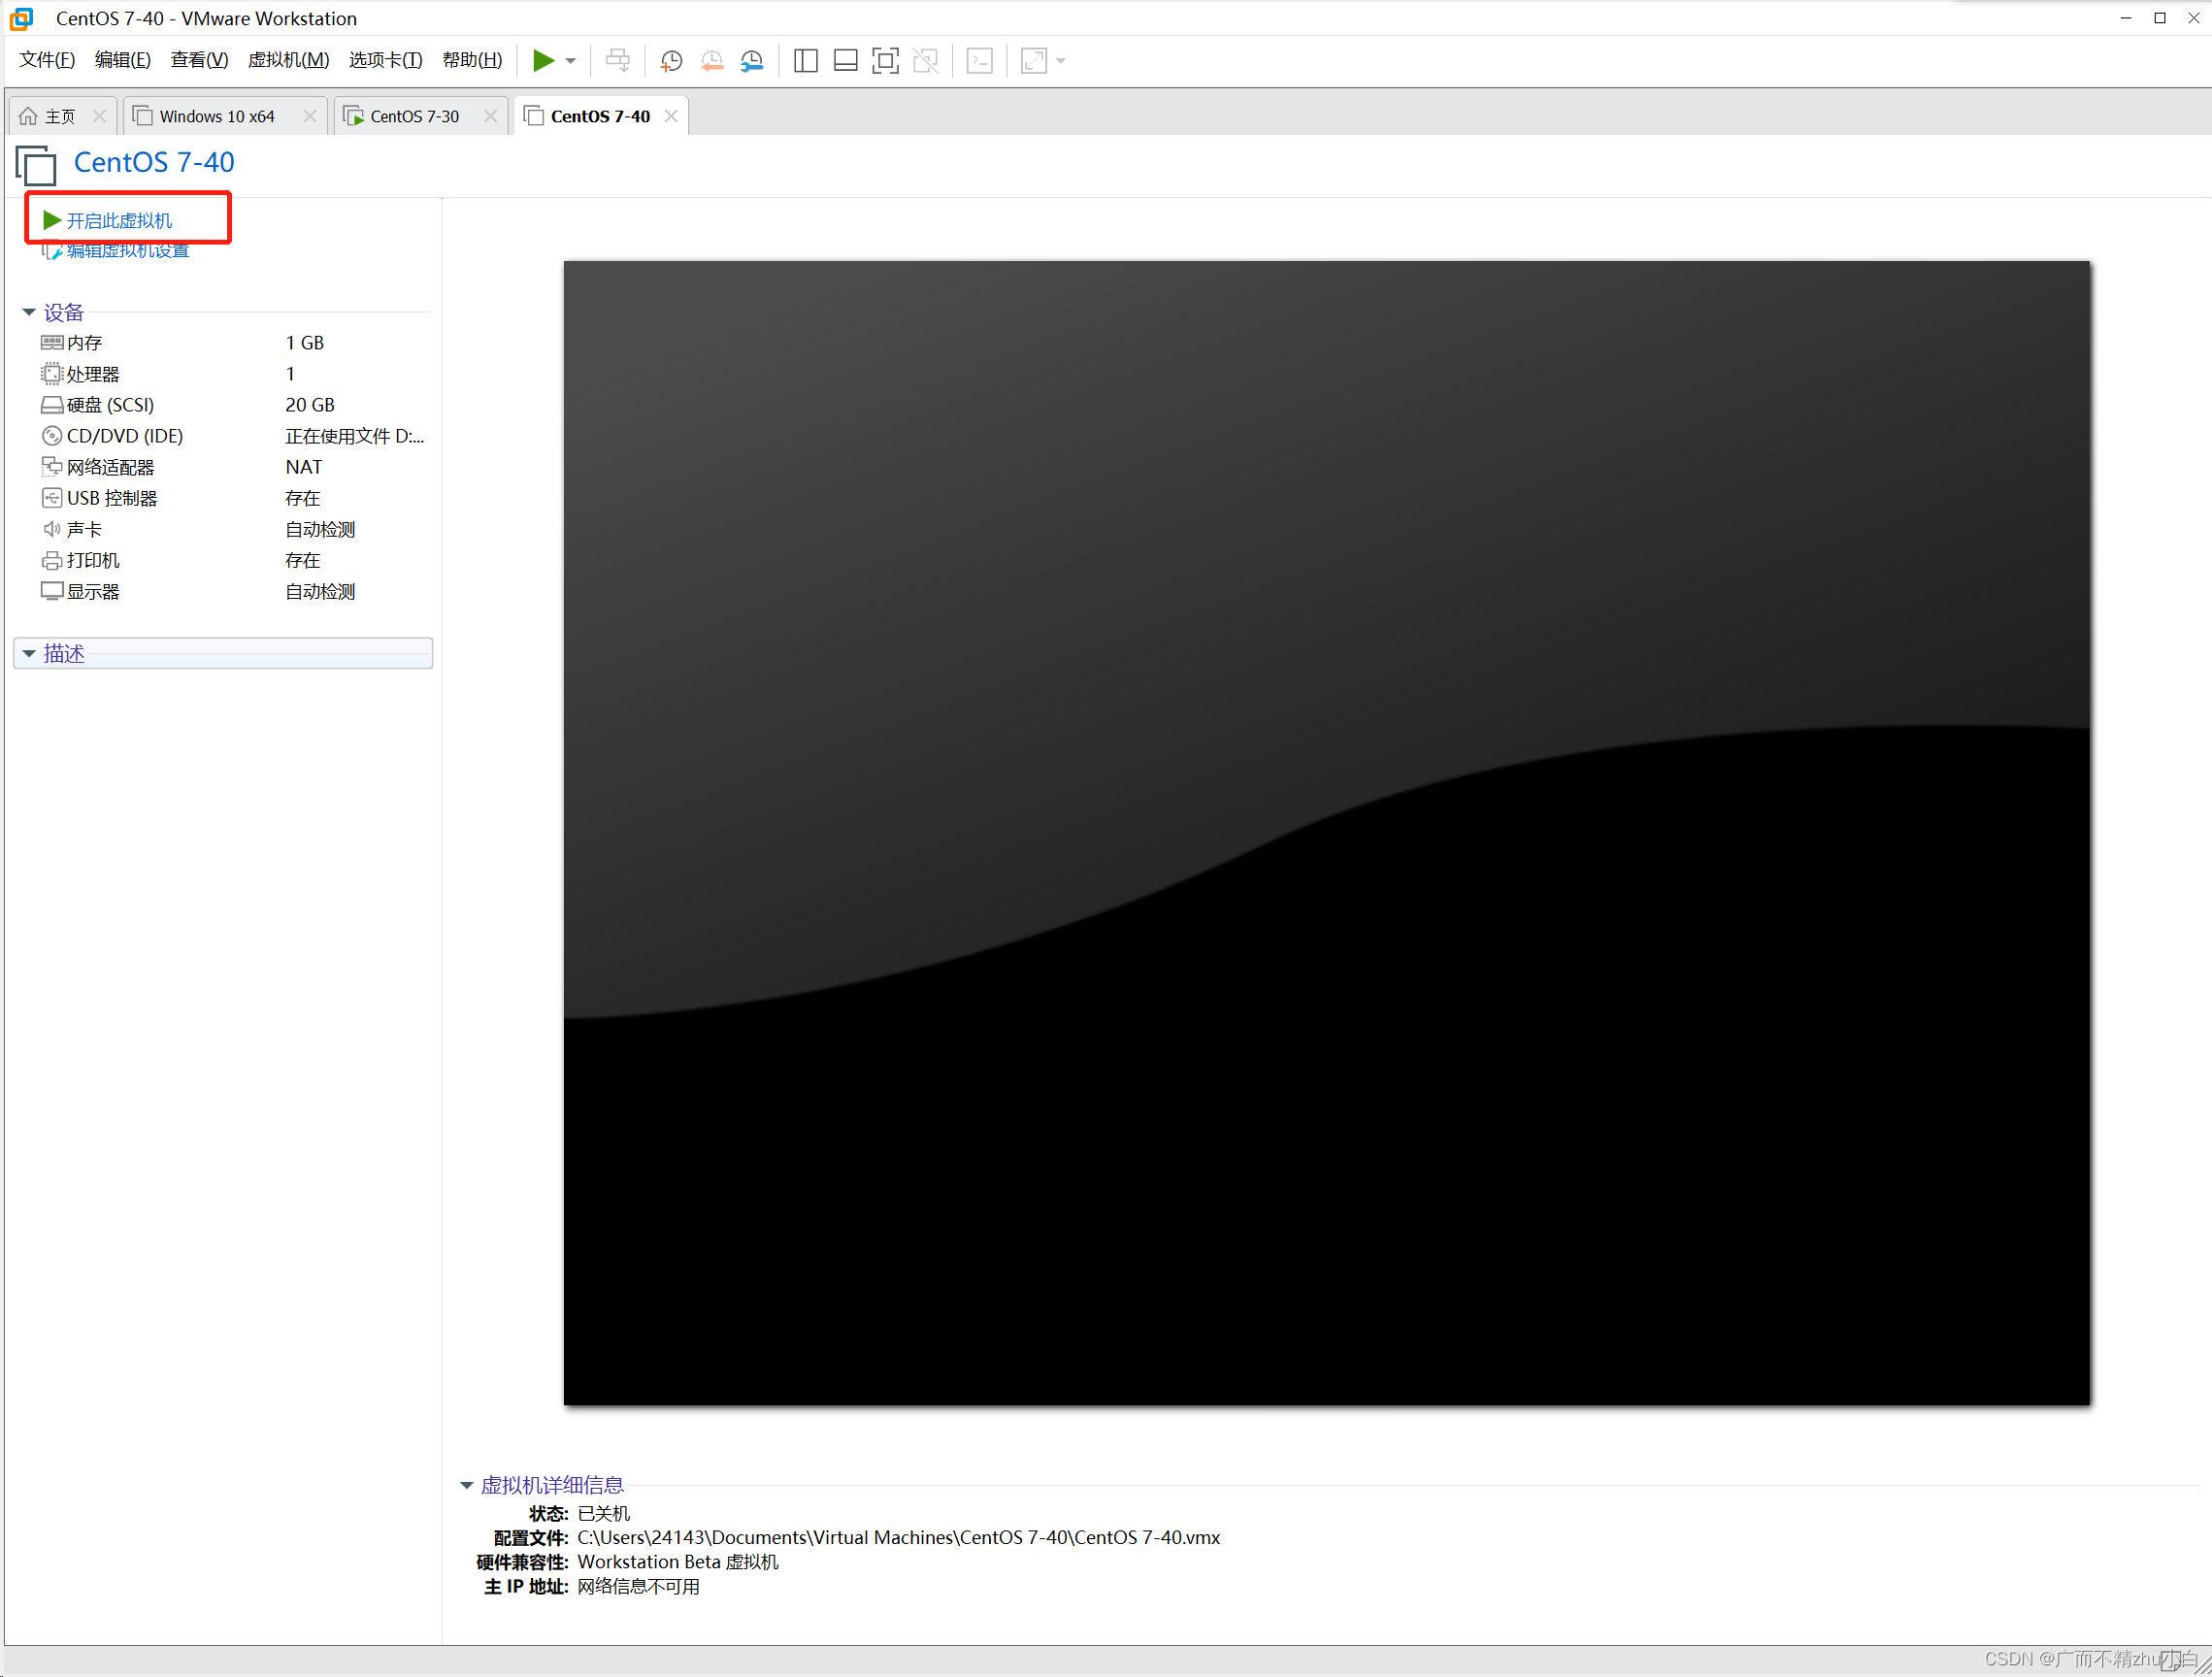Open the 查看(V) menu

pos(199,60)
